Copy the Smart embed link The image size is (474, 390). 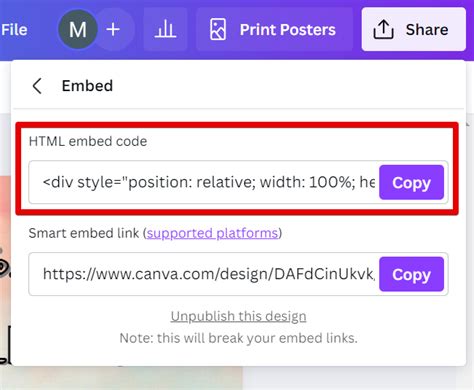coord(411,274)
